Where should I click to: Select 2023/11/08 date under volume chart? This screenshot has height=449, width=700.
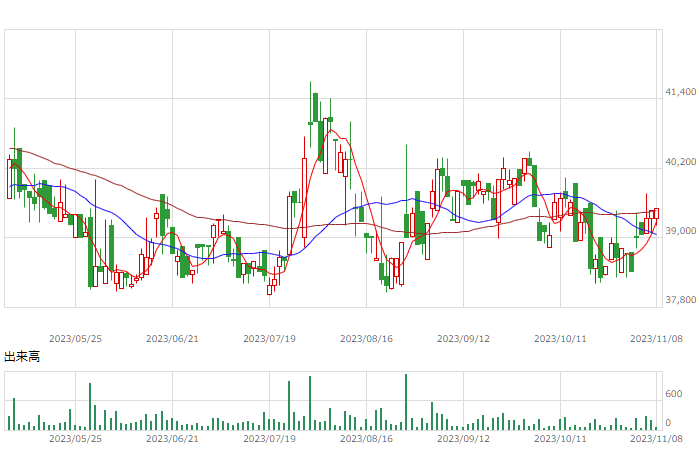coord(656,439)
